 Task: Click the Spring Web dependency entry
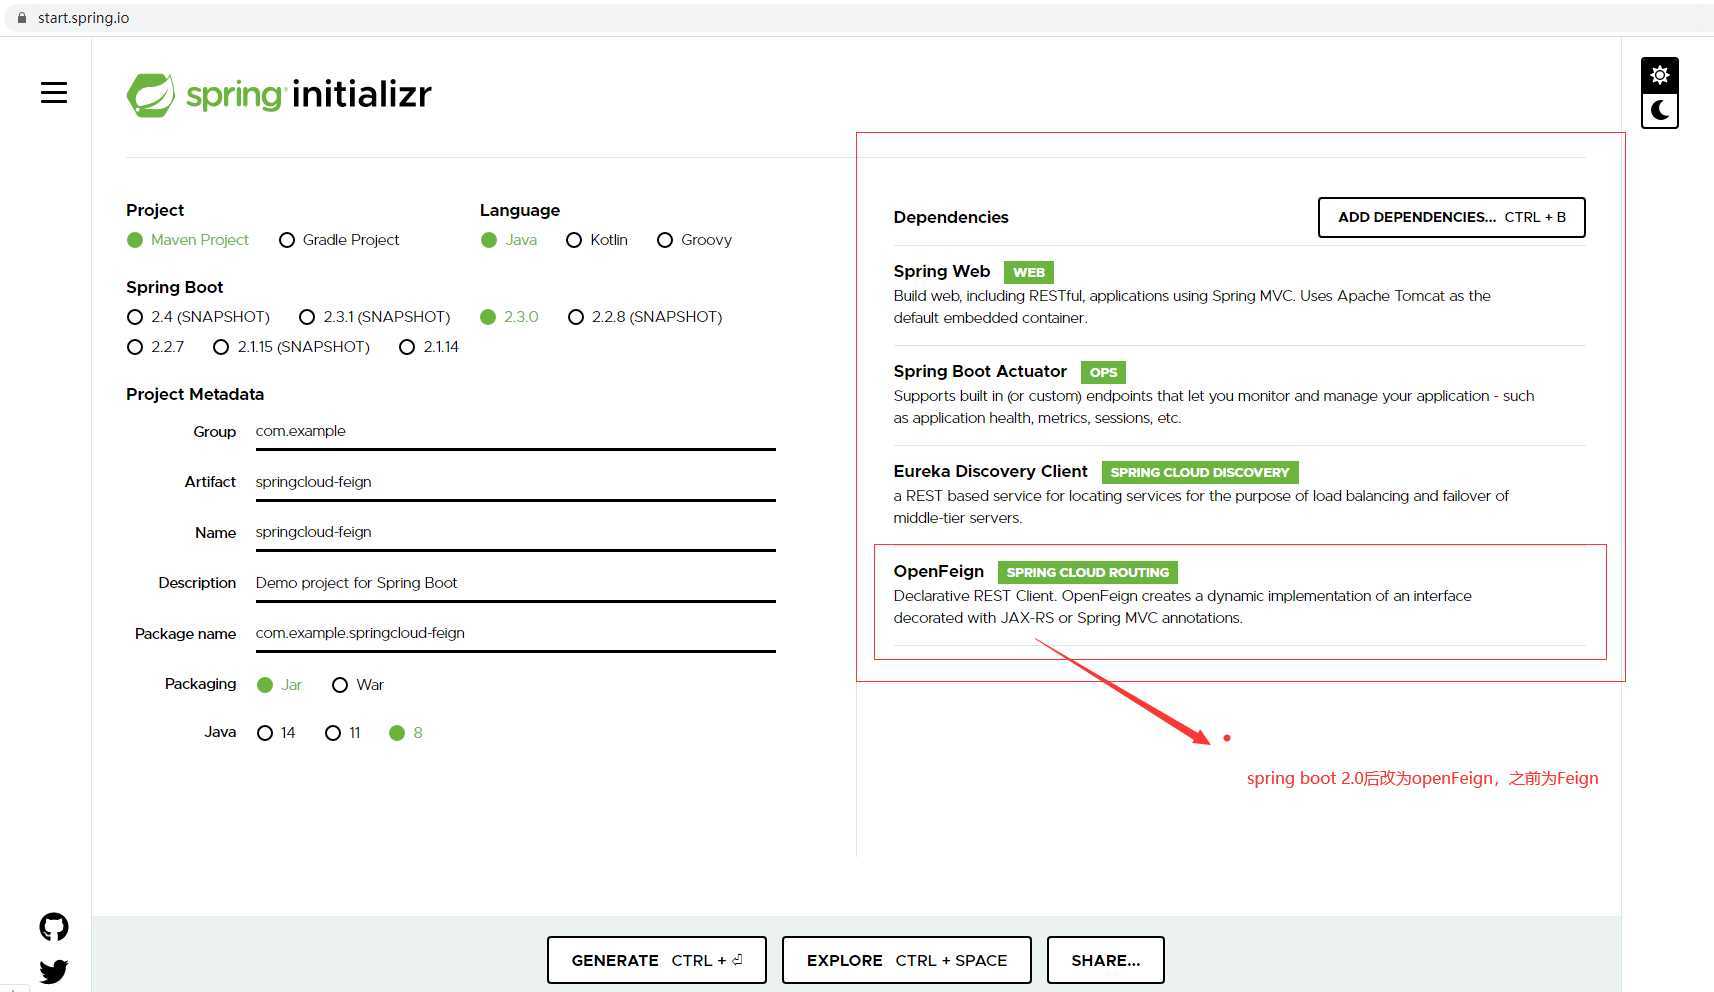(x=1239, y=294)
